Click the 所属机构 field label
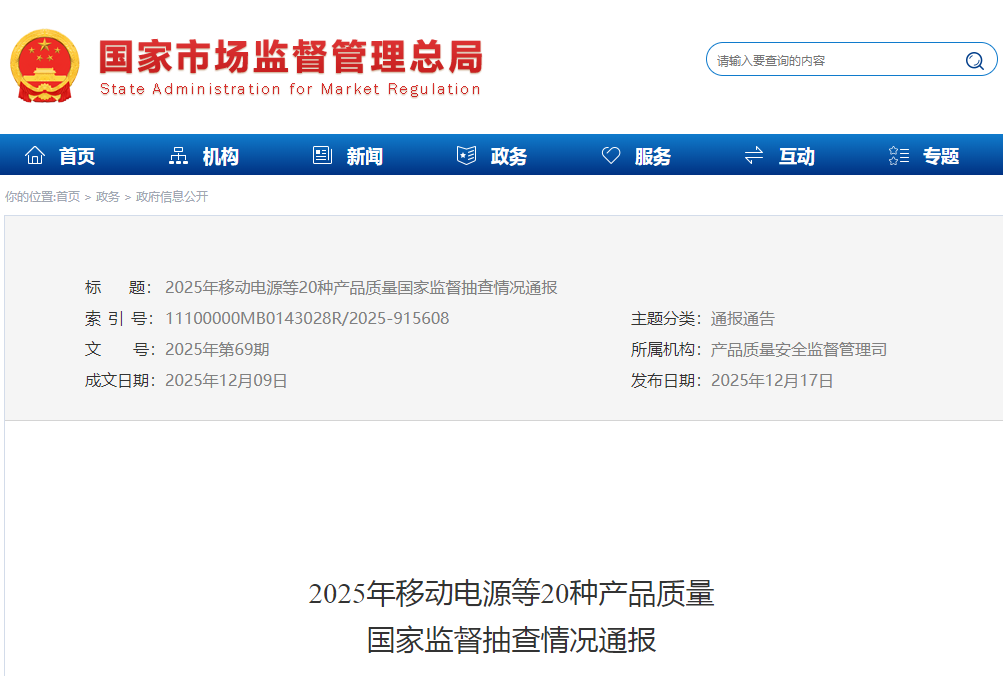The height and width of the screenshot is (676, 1003). point(666,349)
